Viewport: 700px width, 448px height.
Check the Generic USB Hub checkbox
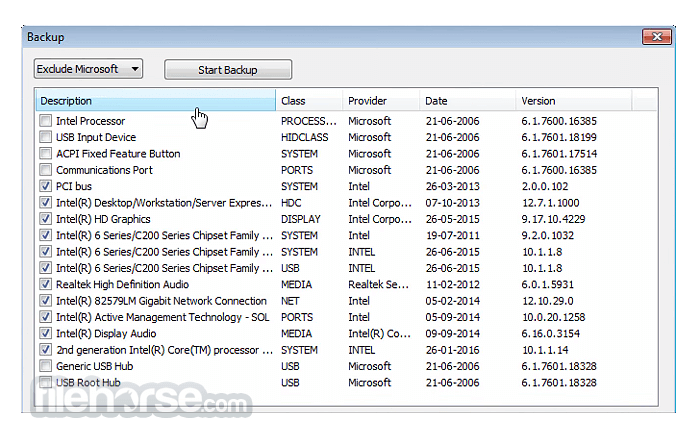[46, 366]
